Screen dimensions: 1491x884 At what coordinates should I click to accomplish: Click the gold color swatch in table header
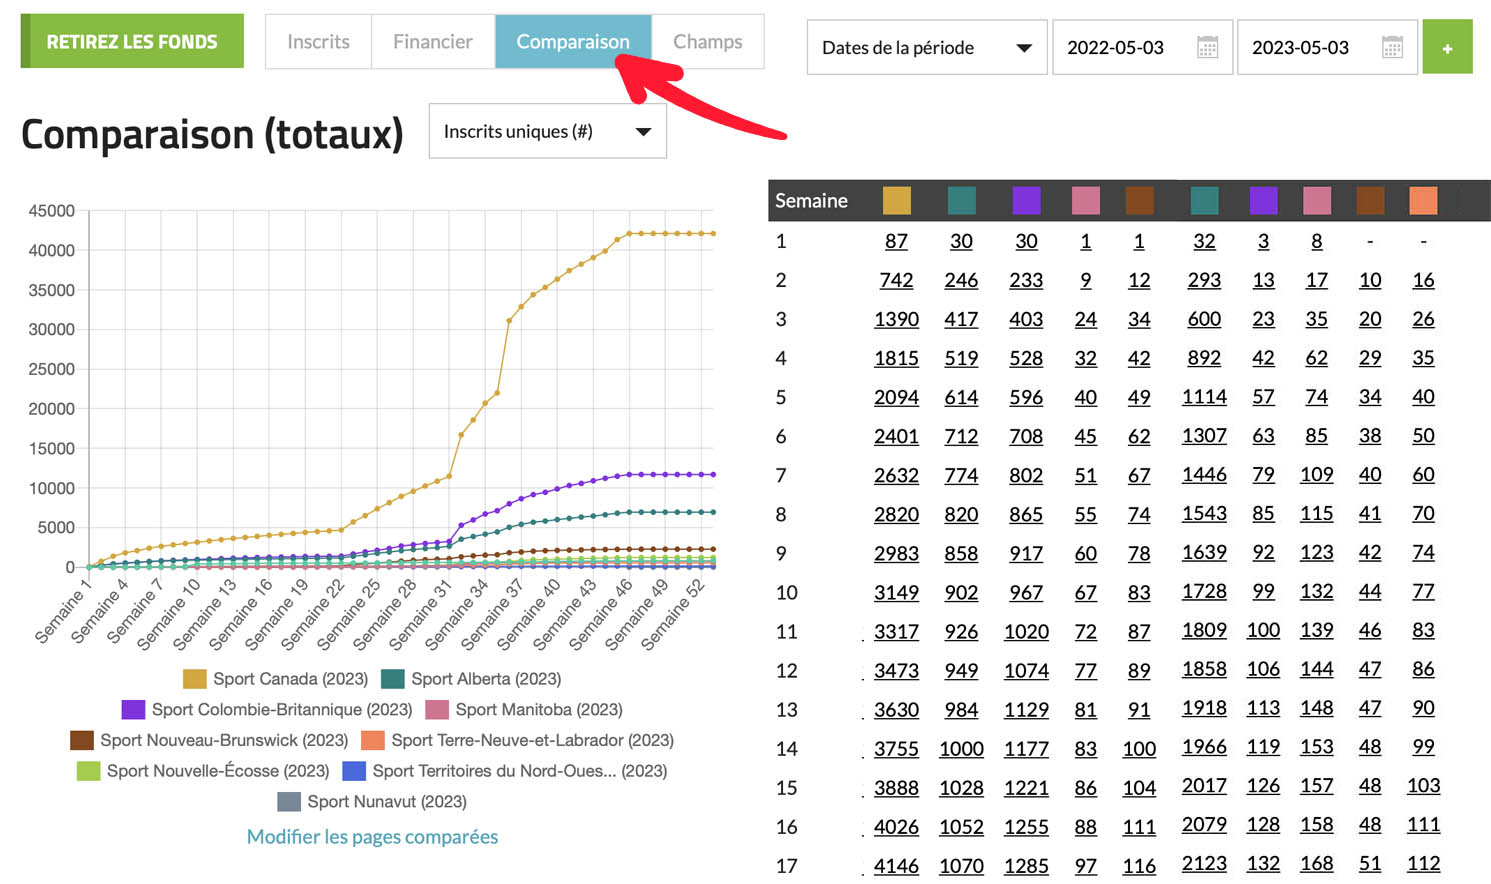(x=897, y=201)
